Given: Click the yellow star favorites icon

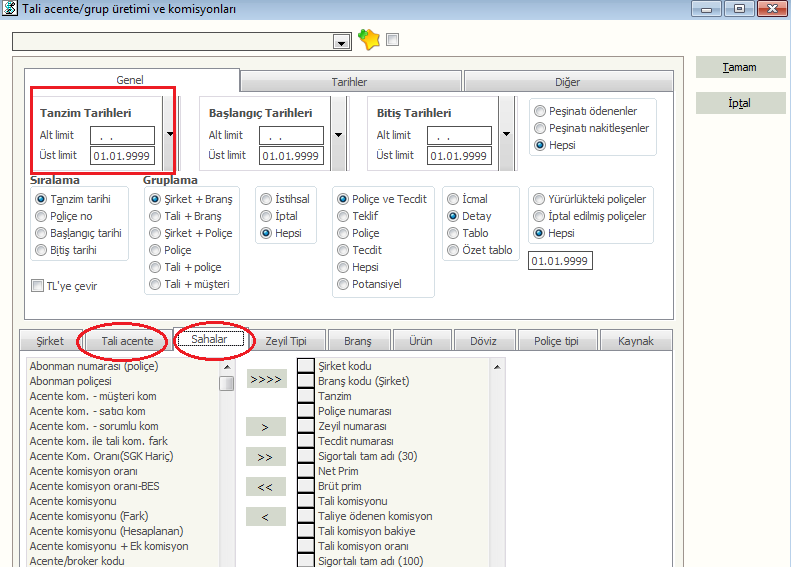Looking at the screenshot, I should coord(368,40).
